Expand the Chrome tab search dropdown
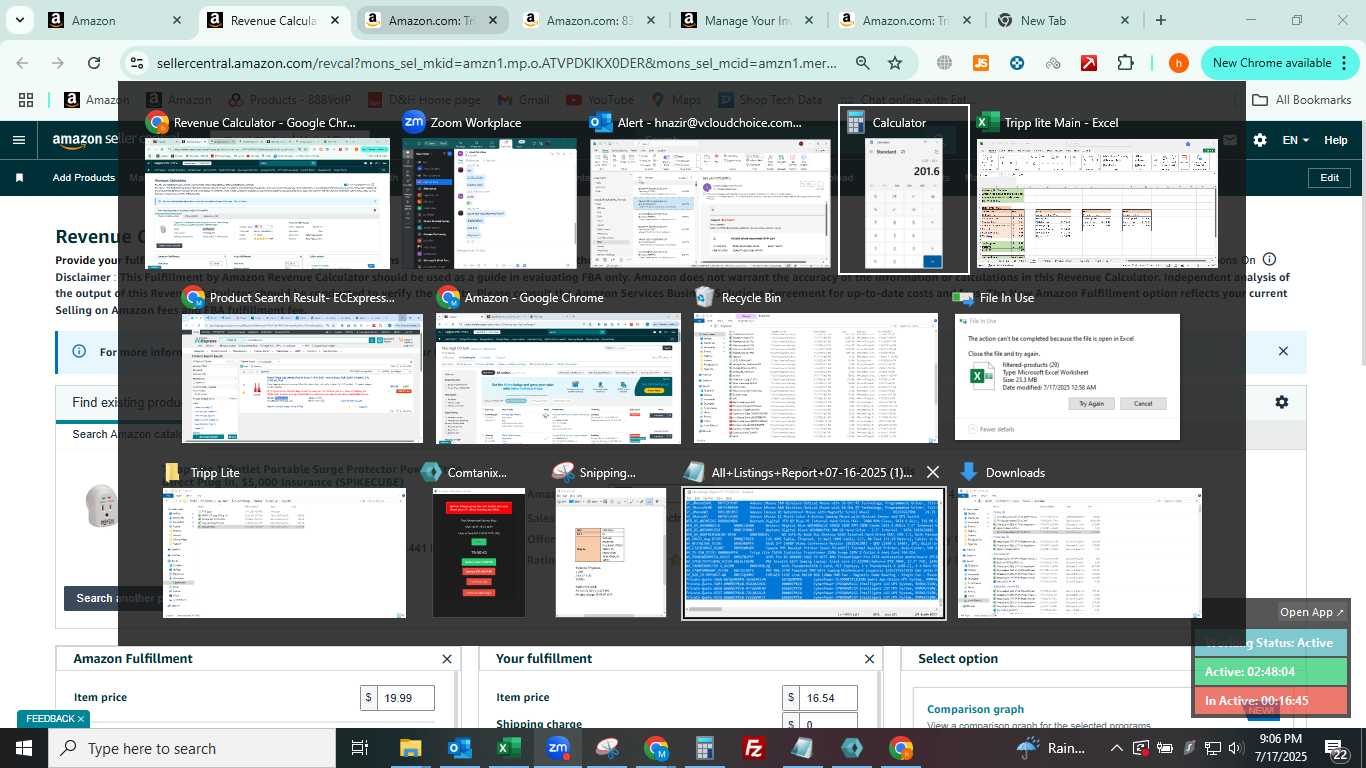 pyautogui.click(x=20, y=20)
